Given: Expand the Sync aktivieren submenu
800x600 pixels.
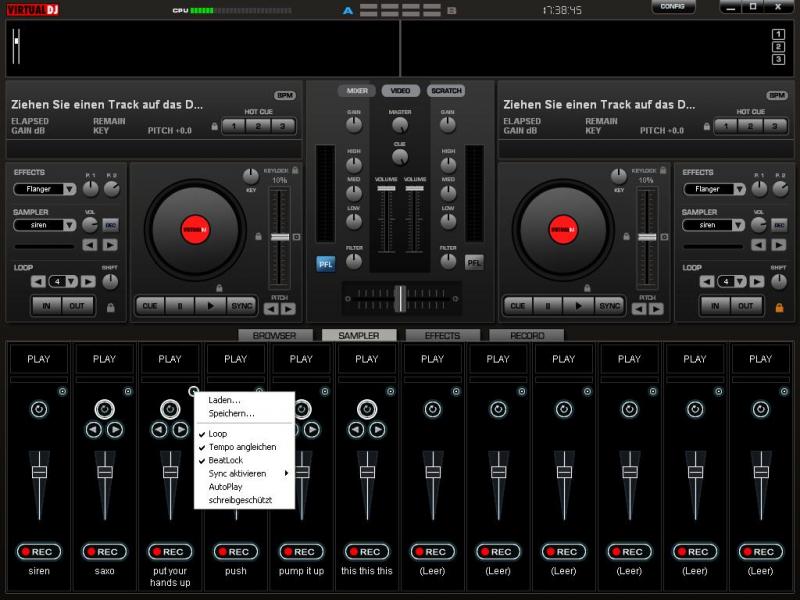Looking at the screenshot, I should click(245, 473).
